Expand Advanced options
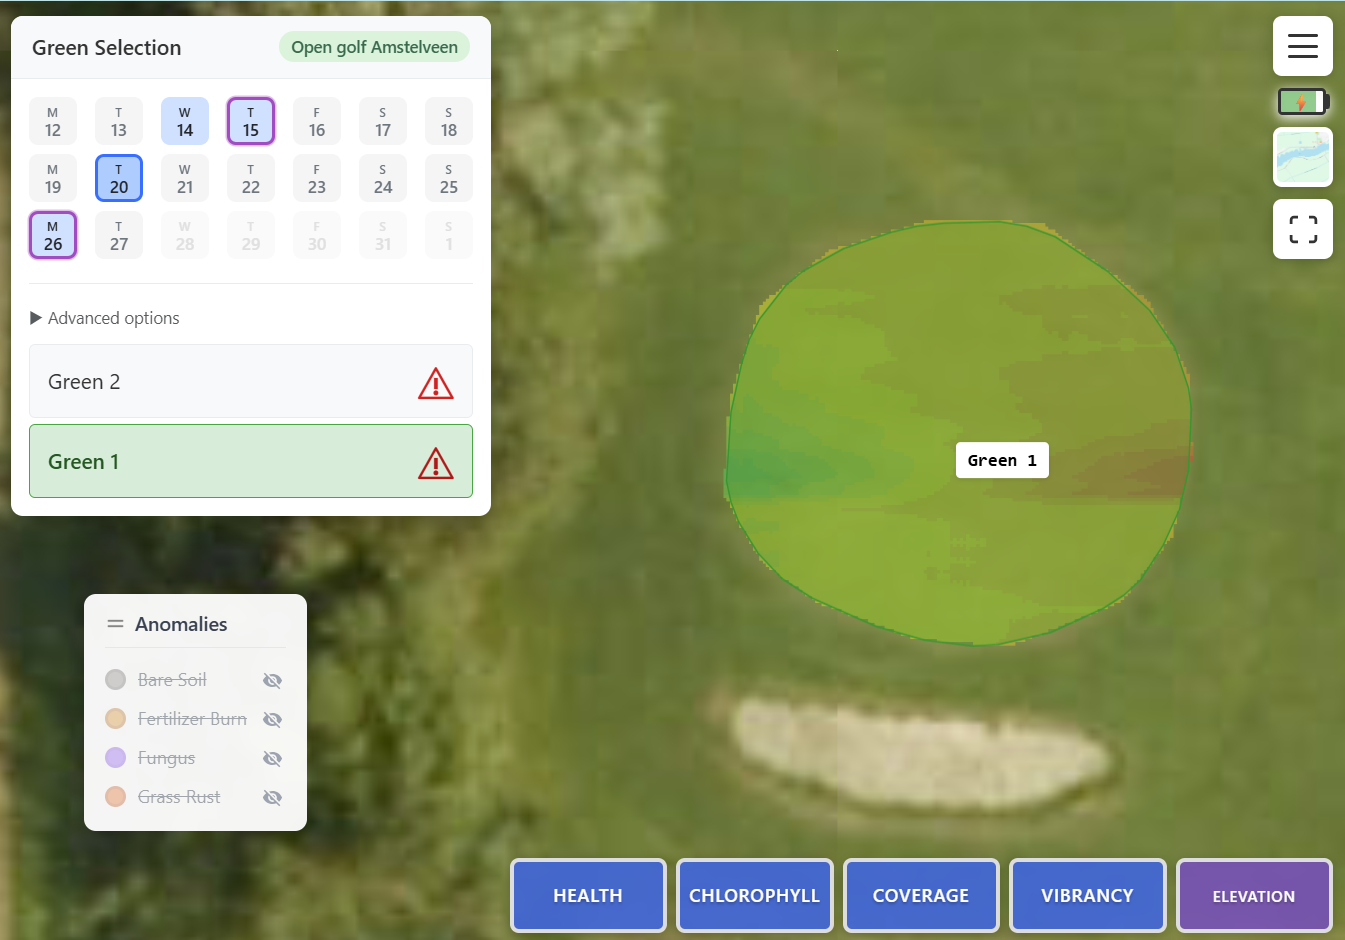Image resolution: width=1345 pixels, height=940 pixels. 105,318
